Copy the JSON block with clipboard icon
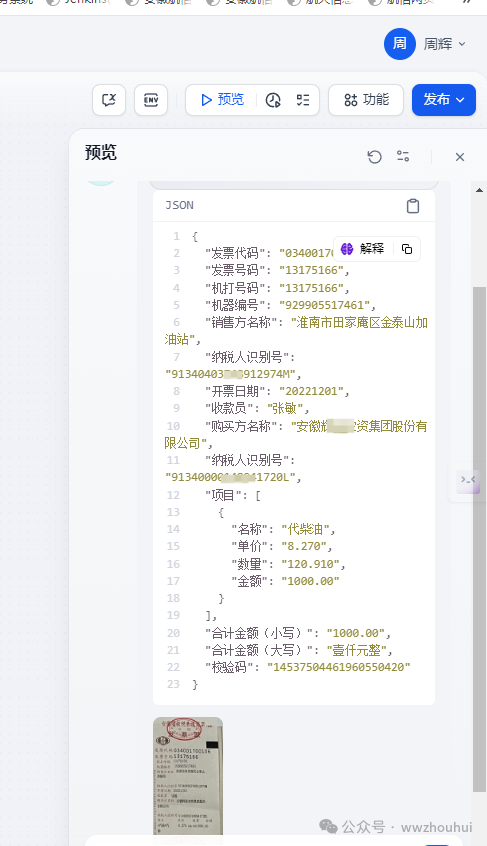 413,206
